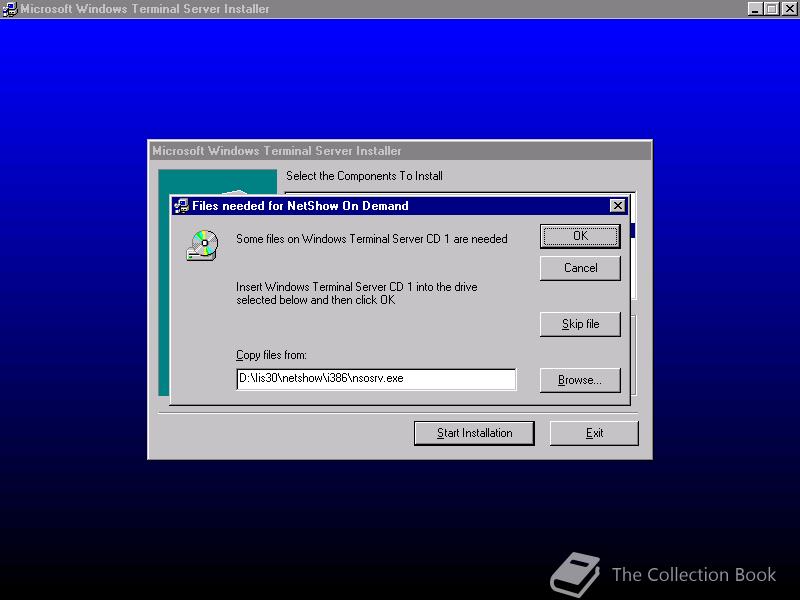The width and height of the screenshot is (800, 600).
Task: Minimize the main installer window
Action: coord(755,9)
